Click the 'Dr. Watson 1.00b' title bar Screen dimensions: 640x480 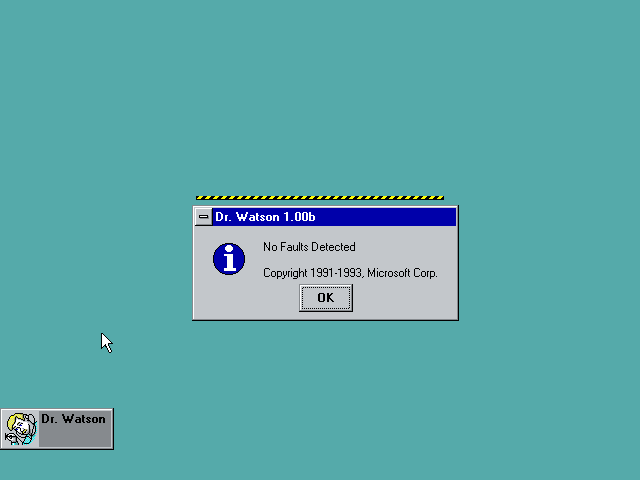point(334,217)
